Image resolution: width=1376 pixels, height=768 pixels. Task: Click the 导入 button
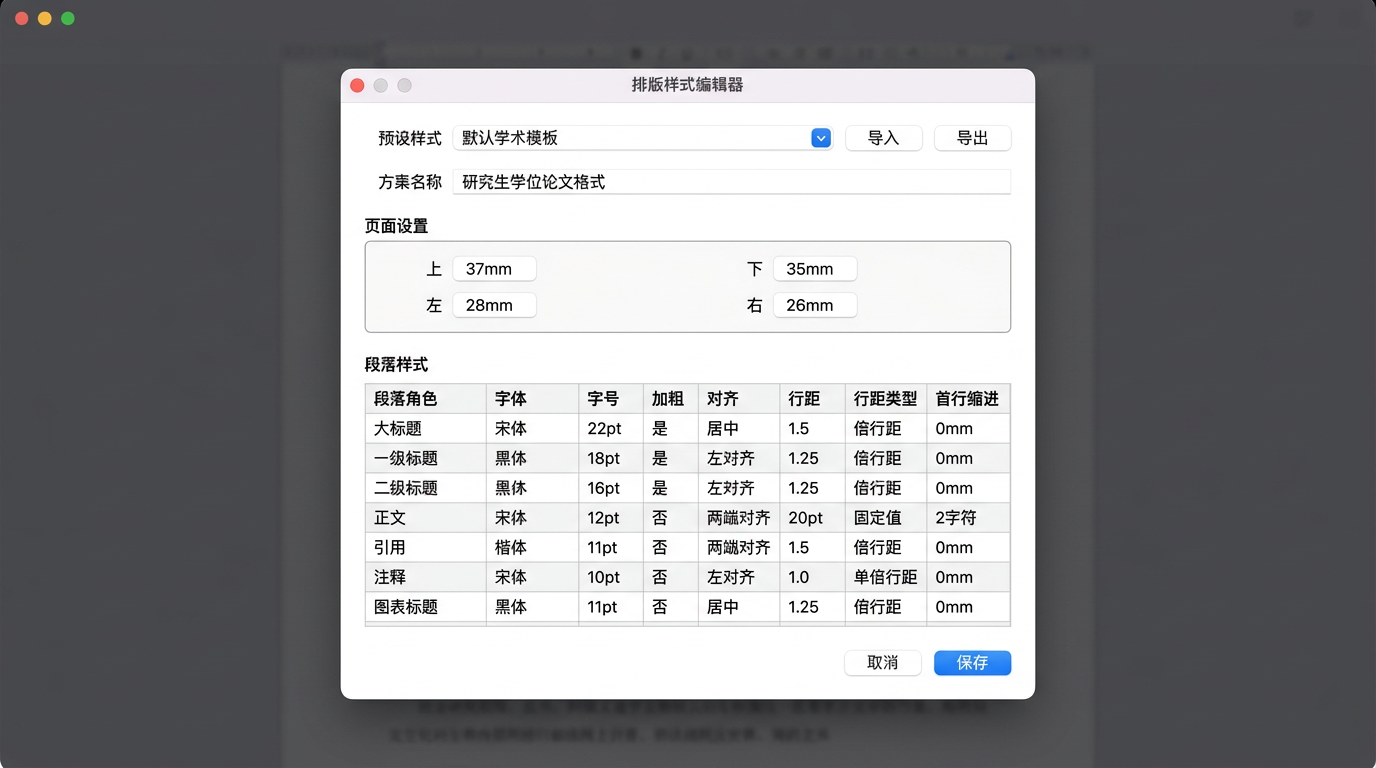point(883,138)
